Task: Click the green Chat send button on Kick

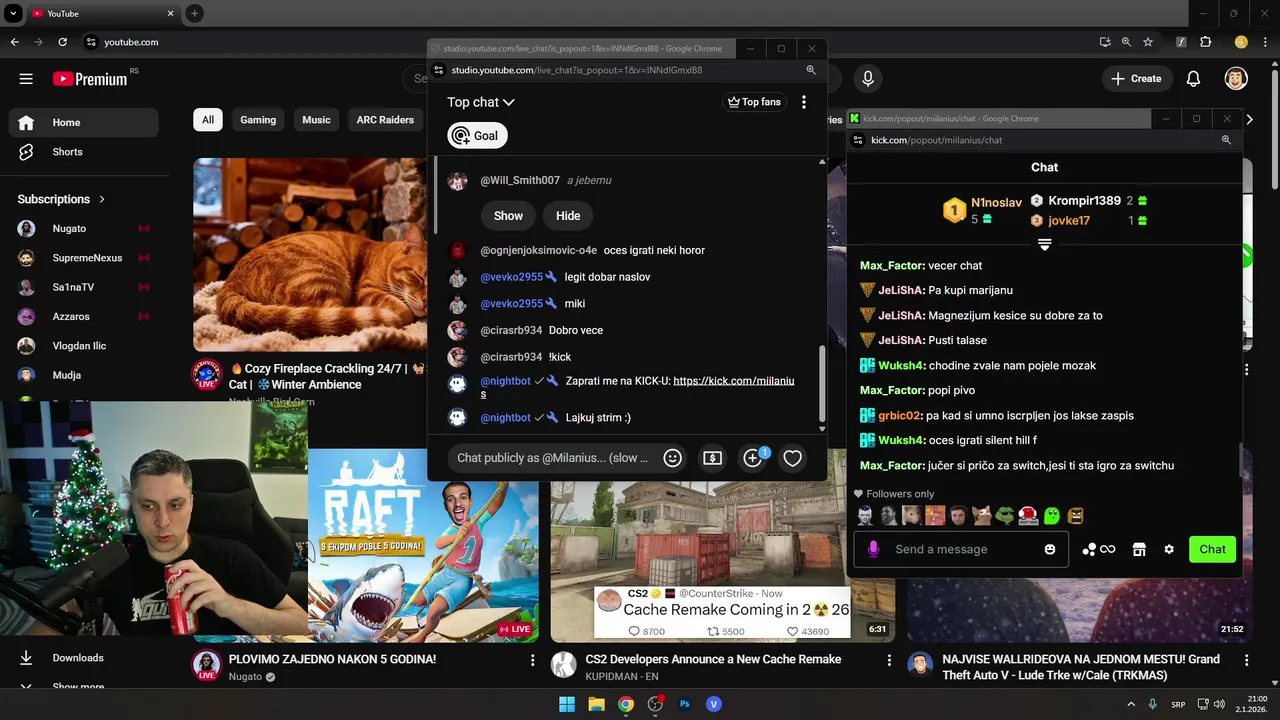Action: (1212, 549)
